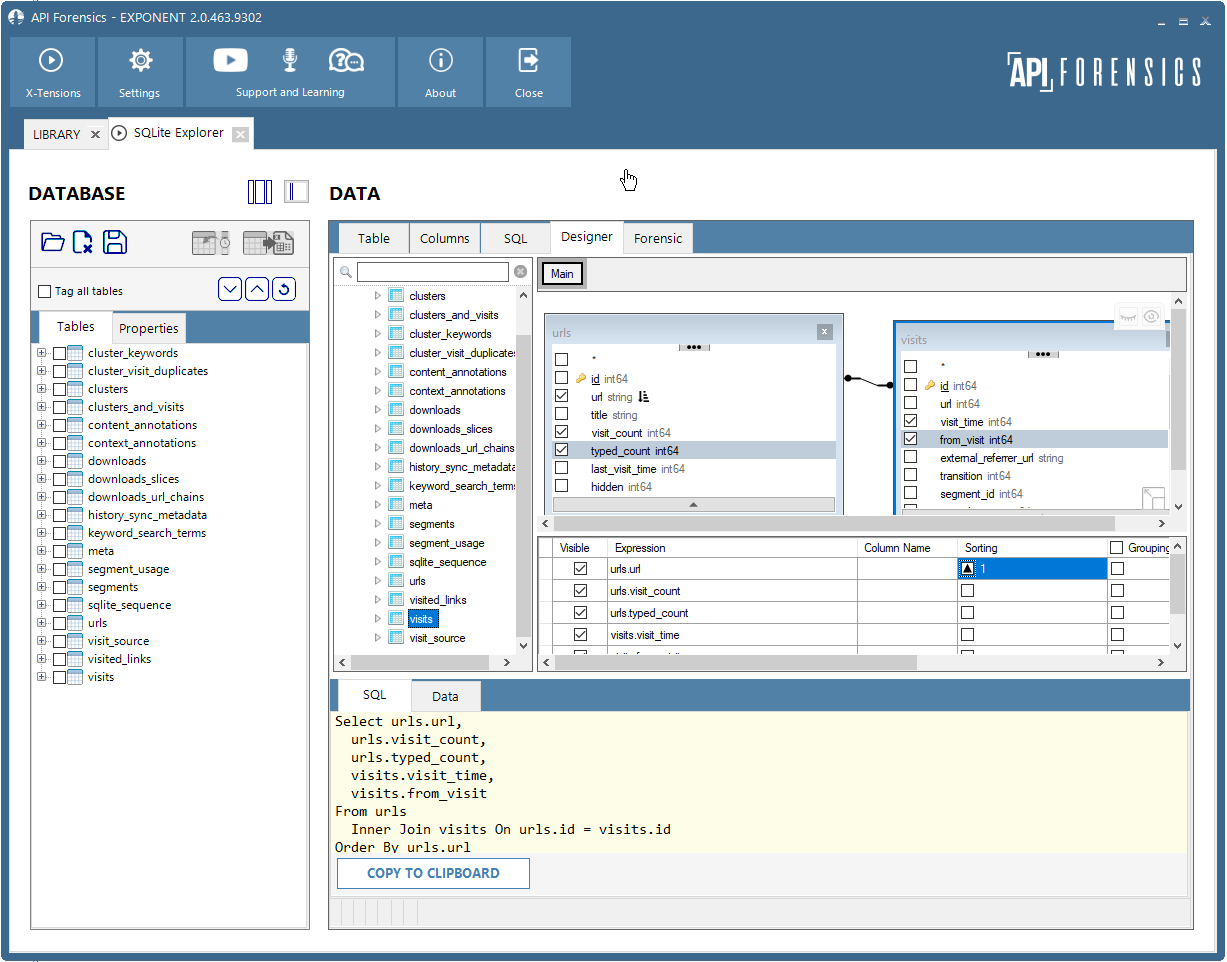
Task: Click the down-chevron button near Tag all tables
Action: (230, 290)
